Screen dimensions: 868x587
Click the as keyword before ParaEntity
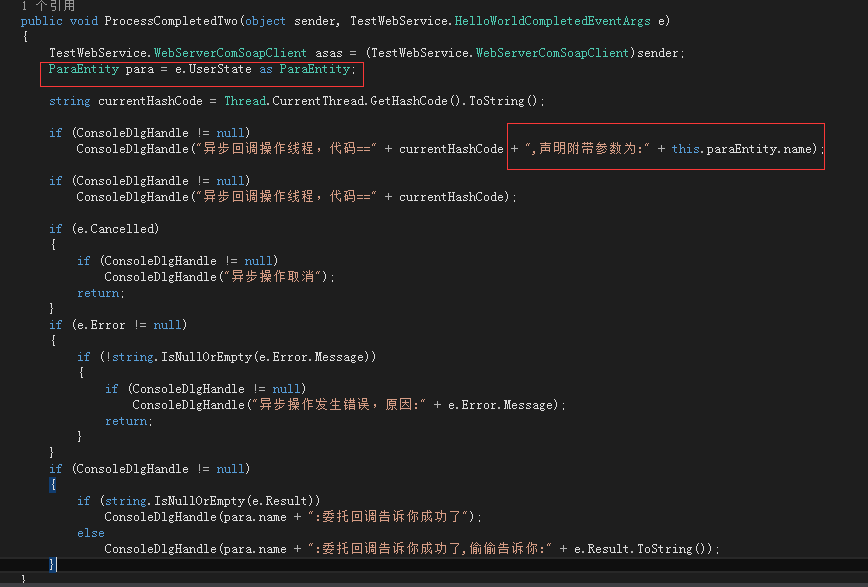pyautogui.click(x=266, y=69)
